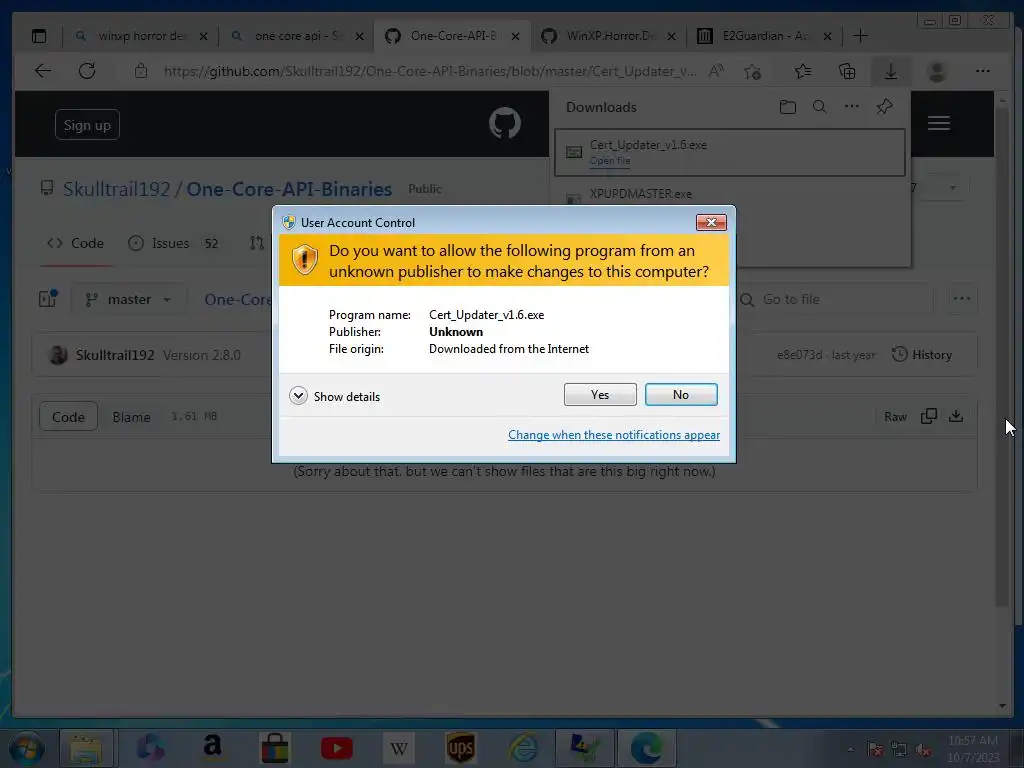Open Wikipedia taskbar shortcut
The image size is (1024, 768).
[x=399, y=748]
